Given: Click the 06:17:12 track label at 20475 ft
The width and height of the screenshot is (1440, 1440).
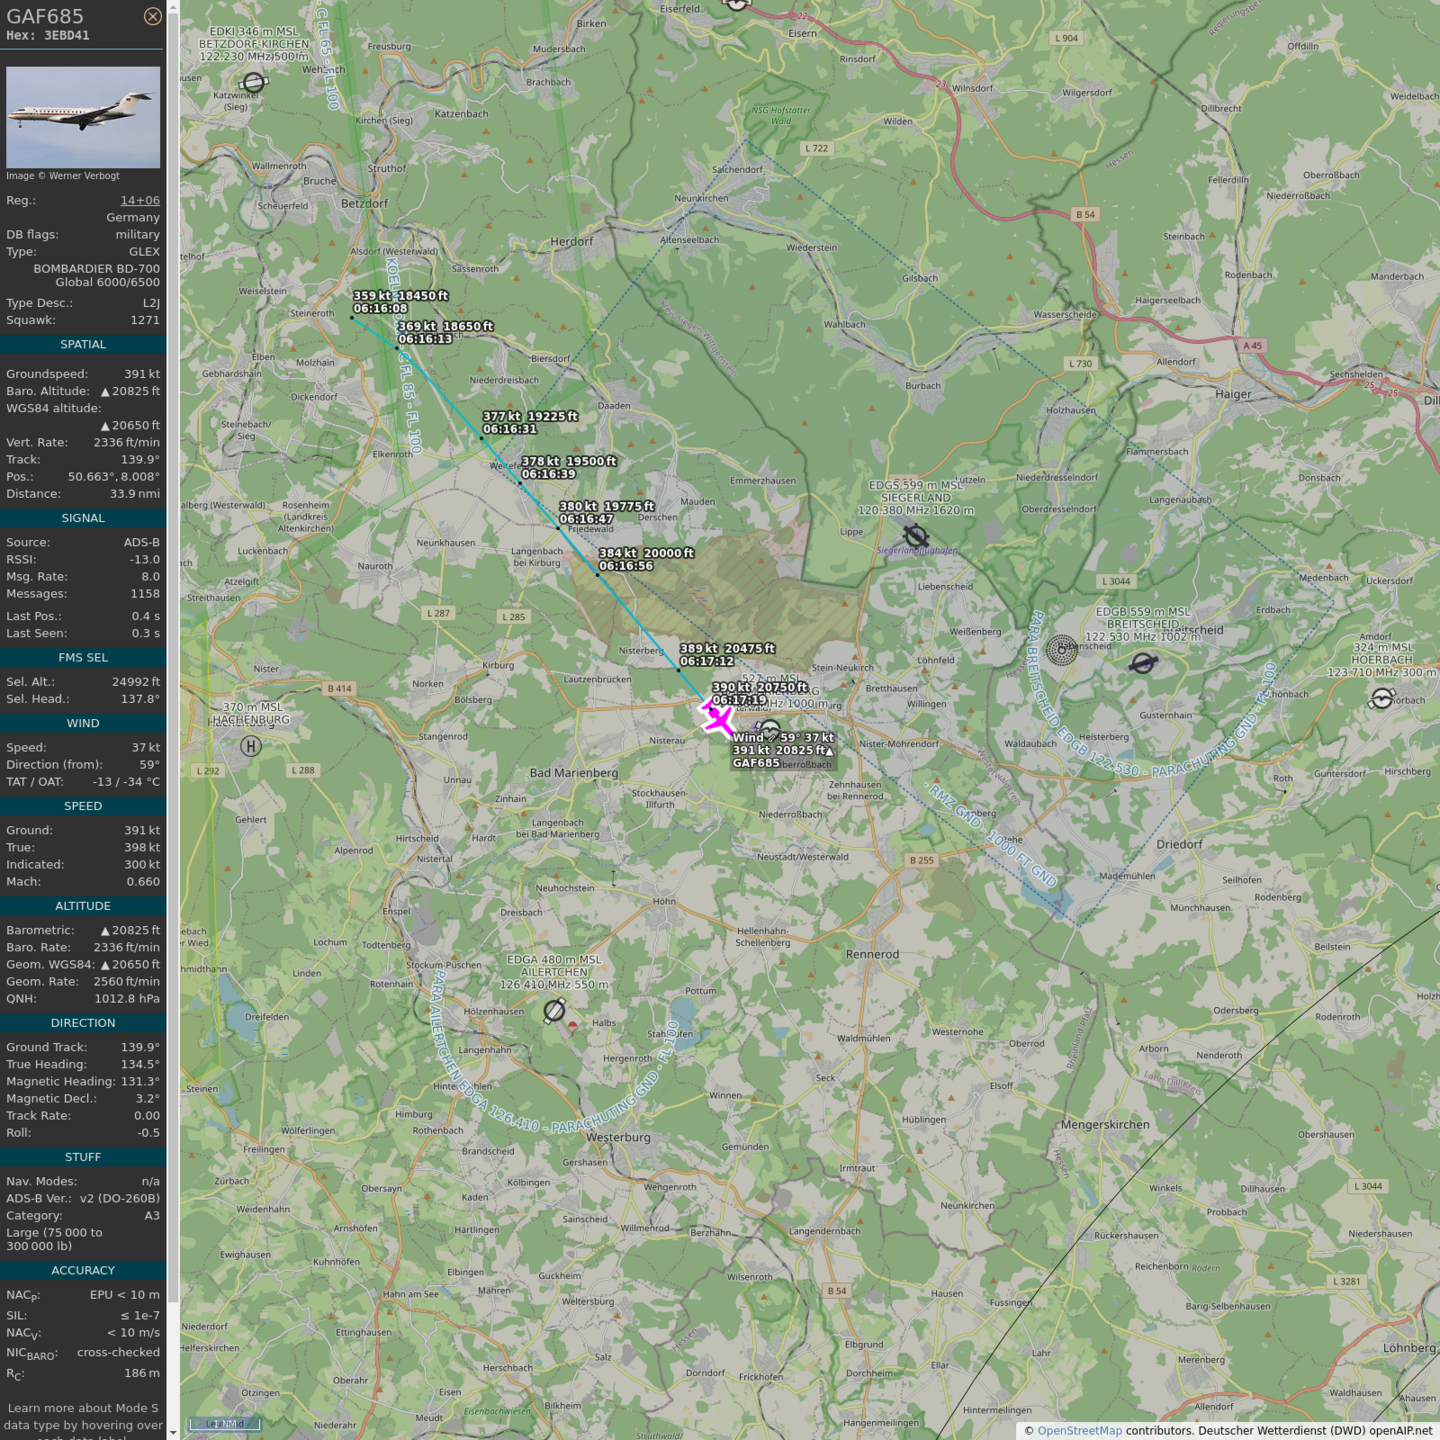Looking at the screenshot, I should tap(707, 661).
